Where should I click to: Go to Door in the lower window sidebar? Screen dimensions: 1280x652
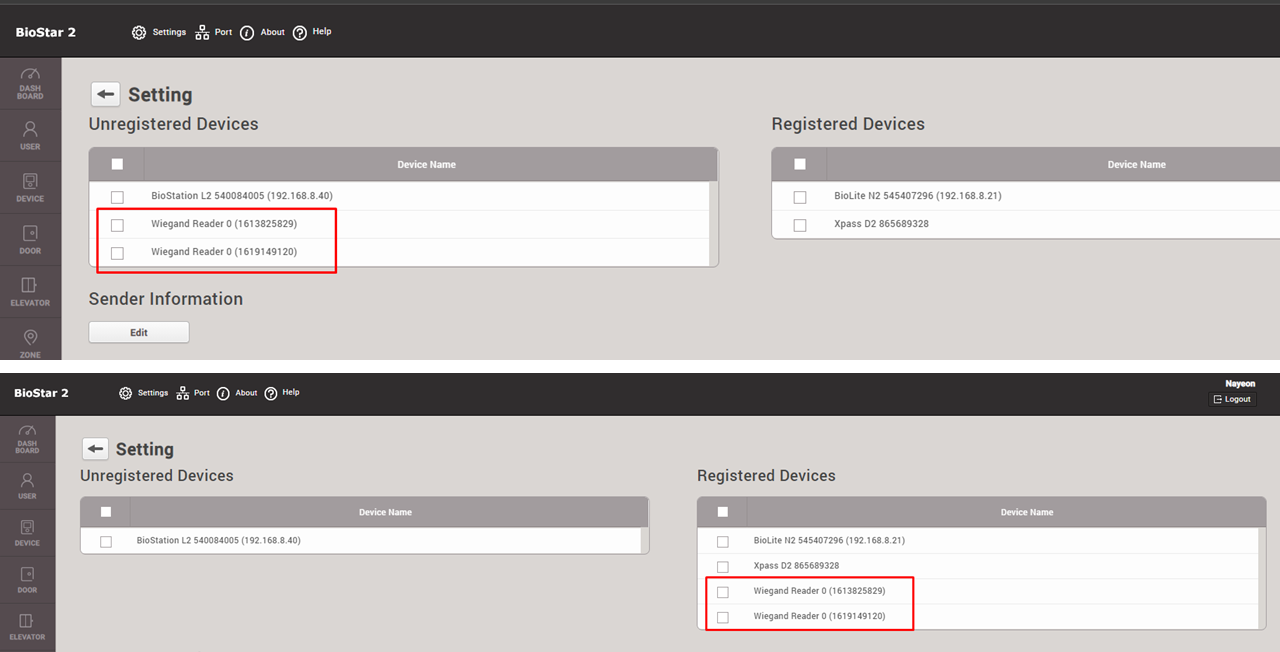click(27, 580)
